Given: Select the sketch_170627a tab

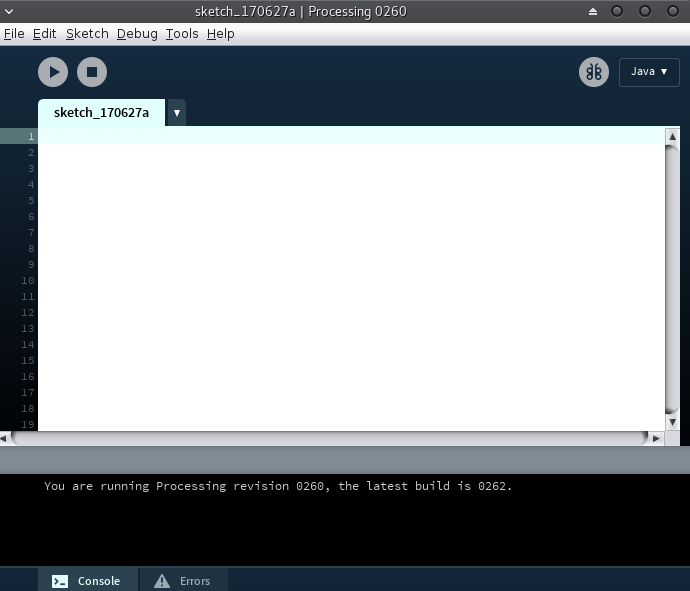Looking at the screenshot, I should click(x=102, y=113).
